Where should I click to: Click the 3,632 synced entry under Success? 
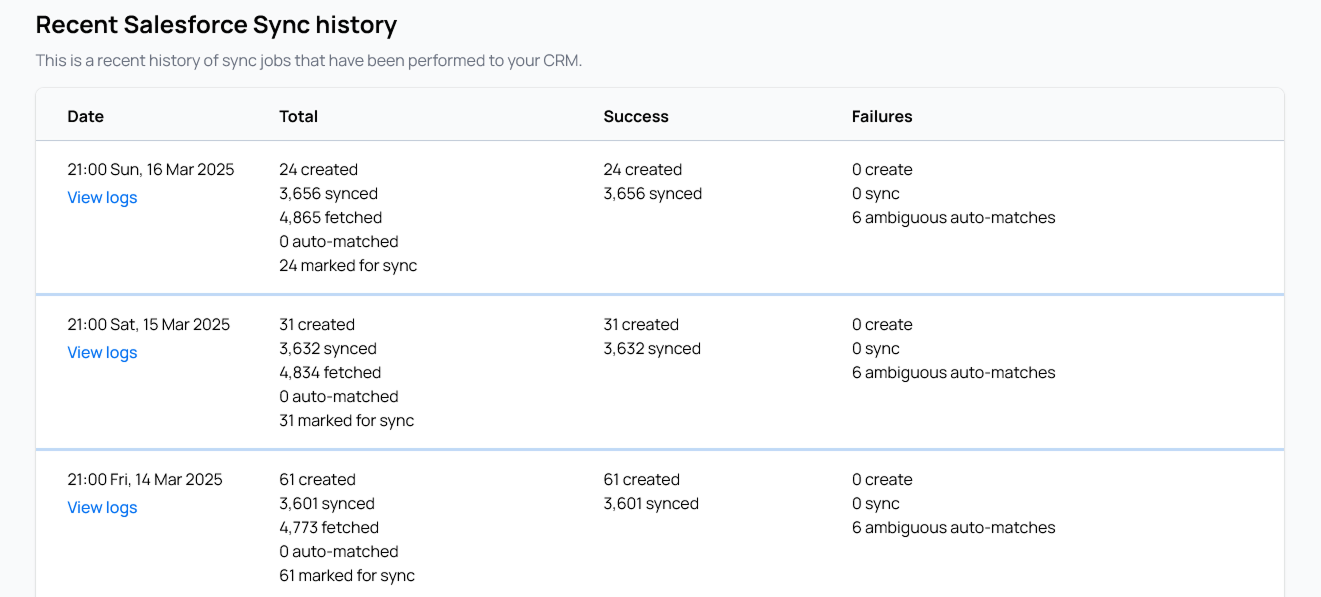click(x=652, y=349)
